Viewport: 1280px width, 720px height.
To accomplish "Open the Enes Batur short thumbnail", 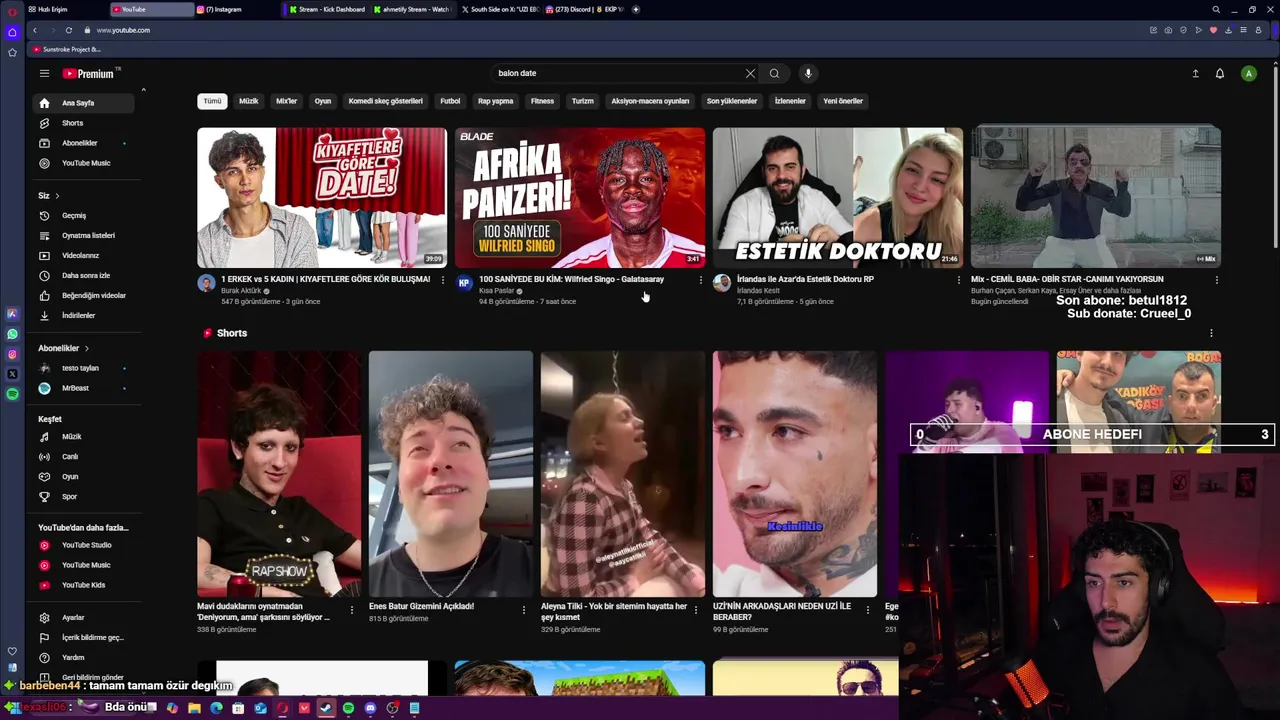I will 451,474.
